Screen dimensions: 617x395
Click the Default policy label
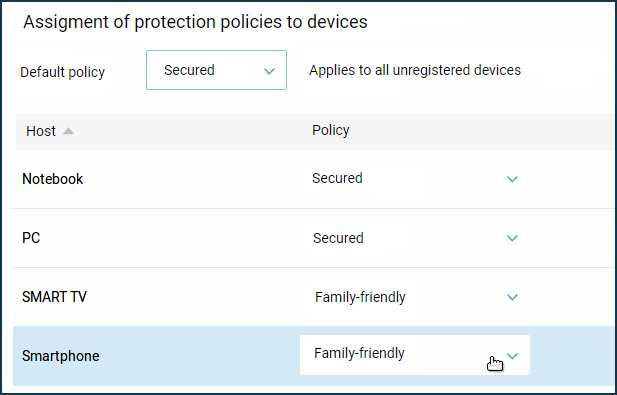(63, 72)
